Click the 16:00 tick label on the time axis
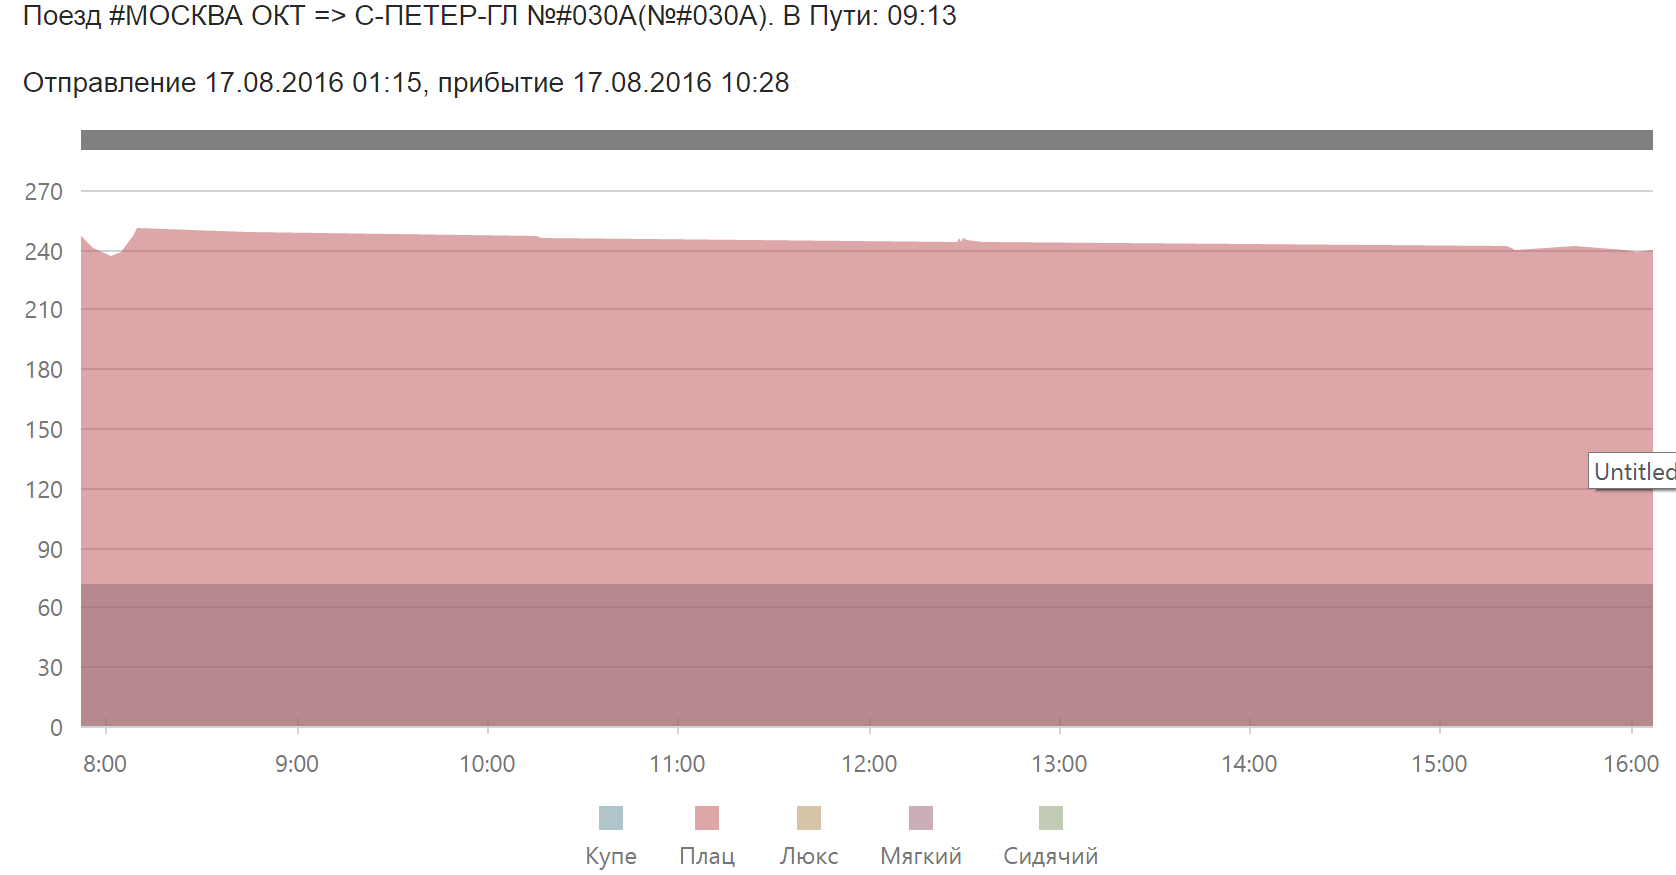This screenshot has width=1676, height=875. [1630, 764]
